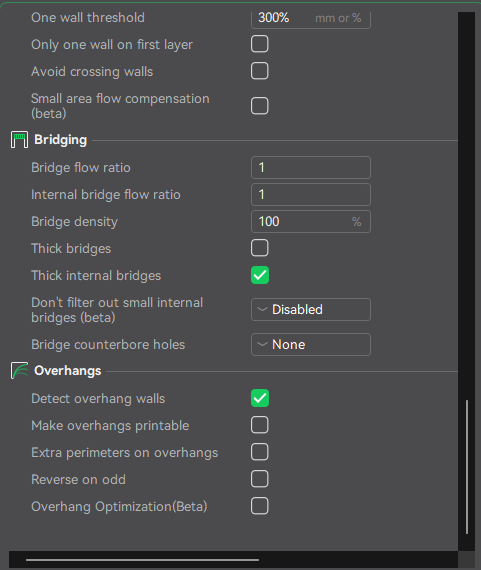Image resolution: width=481 pixels, height=570 pixels.
Task: Click the Overhangs section icon
Action: coord(19,370)
